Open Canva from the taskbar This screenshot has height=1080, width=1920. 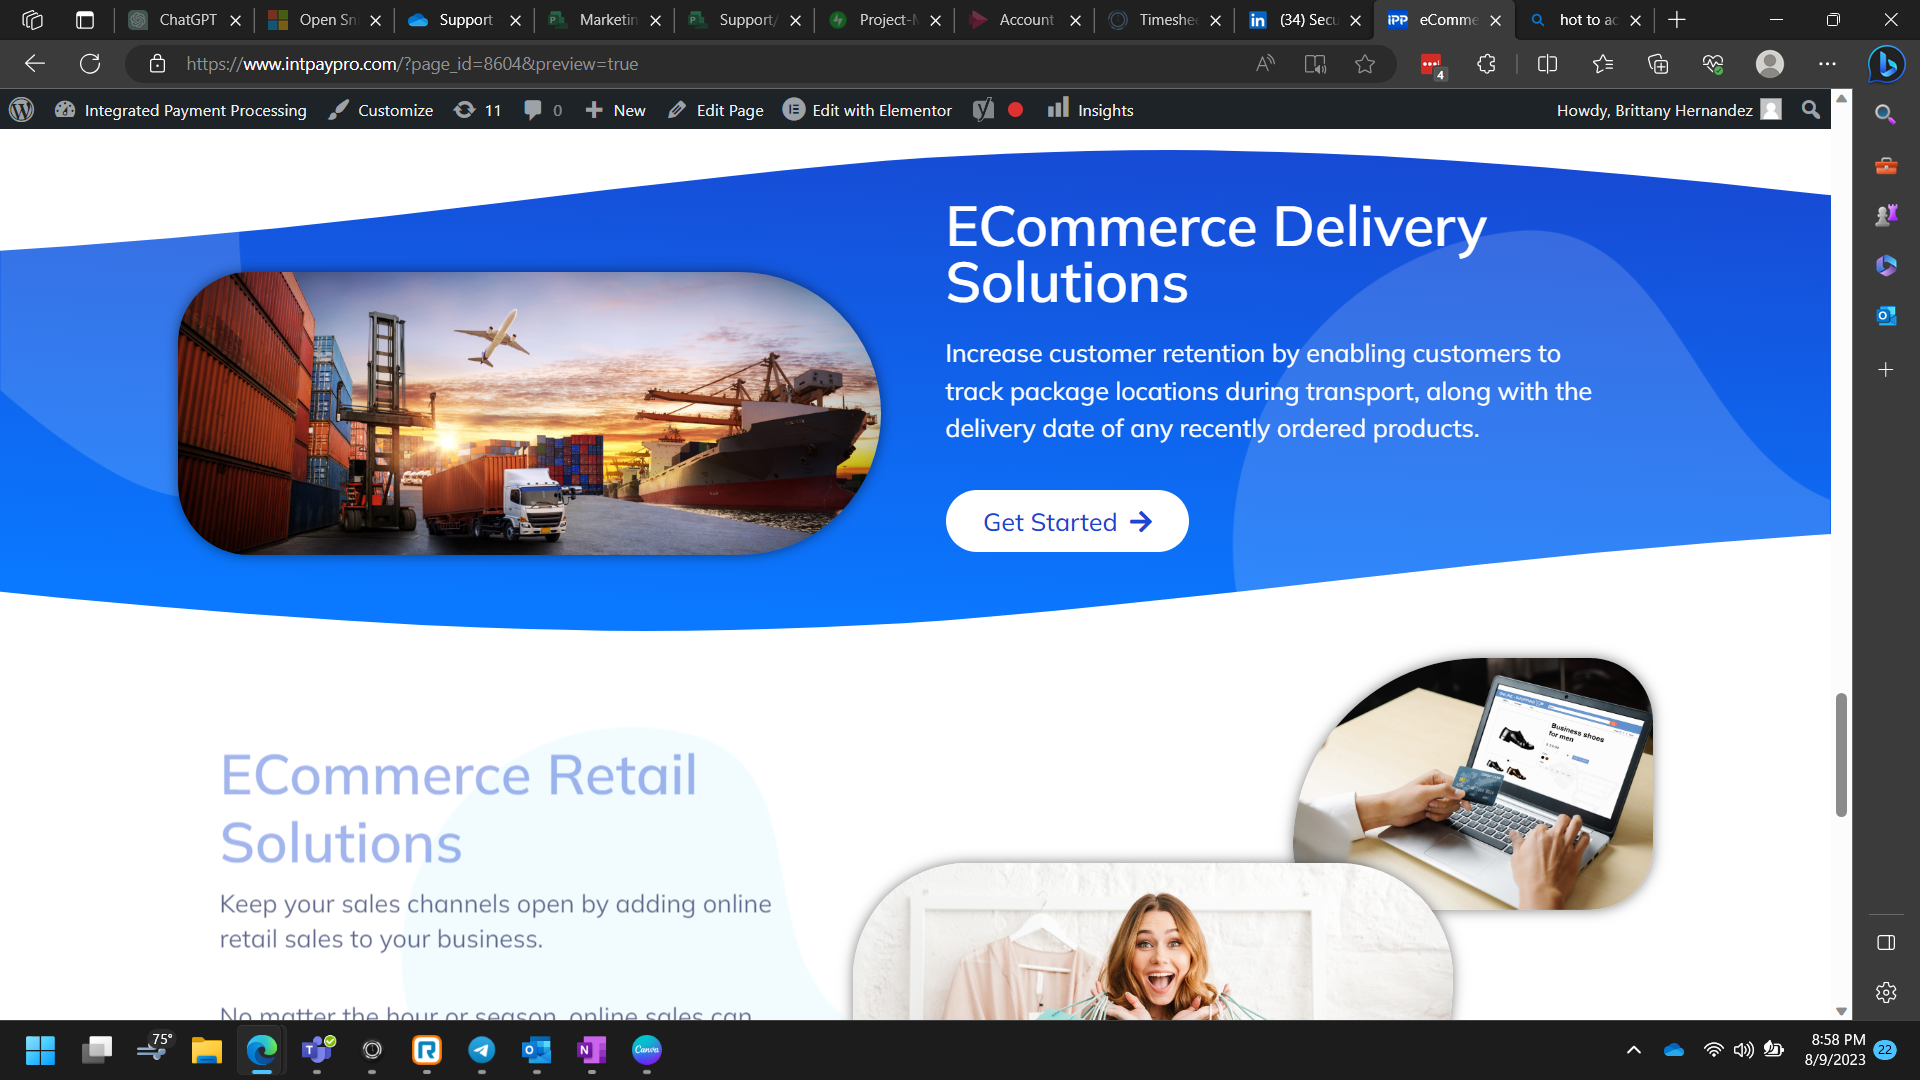[x=646, y=1051]
